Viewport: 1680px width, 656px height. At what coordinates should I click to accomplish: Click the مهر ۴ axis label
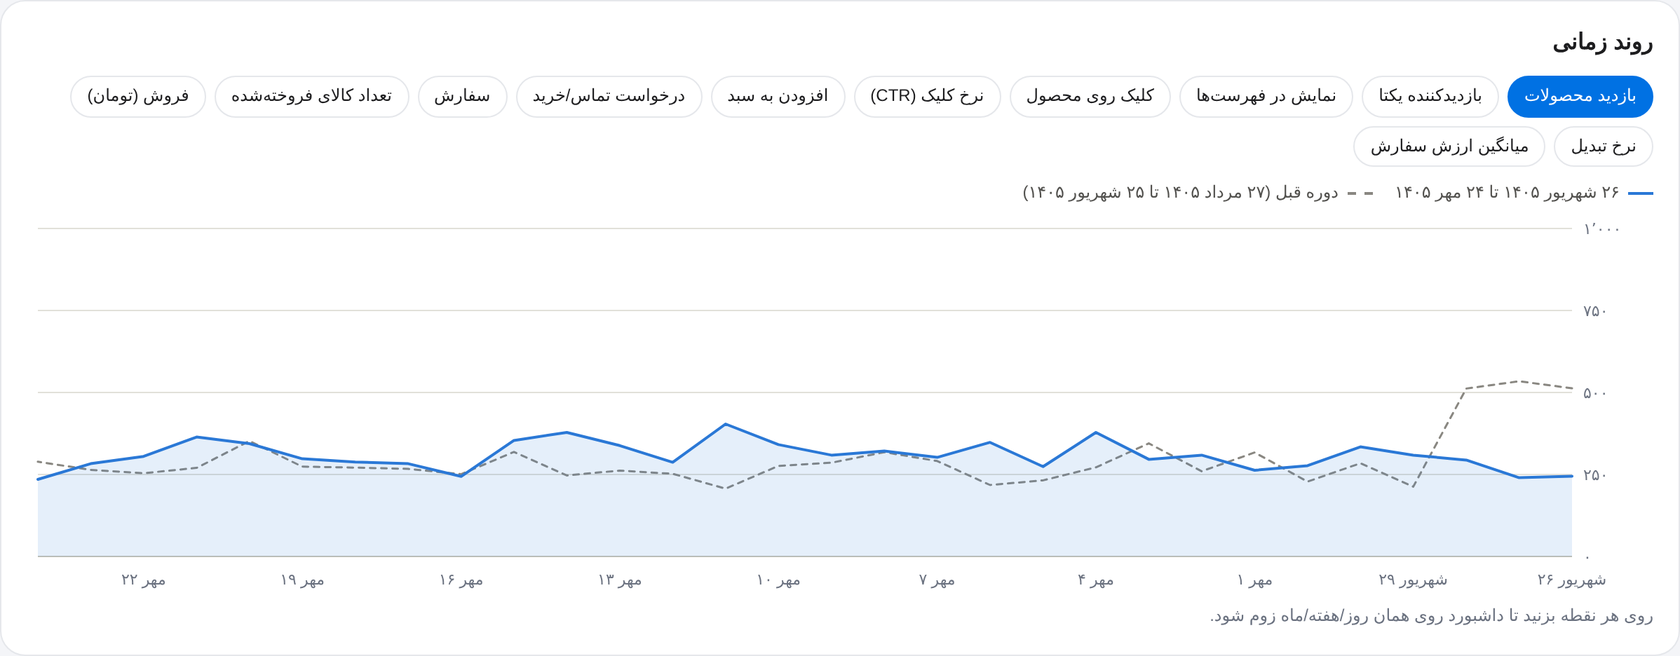pos(1095,580)
